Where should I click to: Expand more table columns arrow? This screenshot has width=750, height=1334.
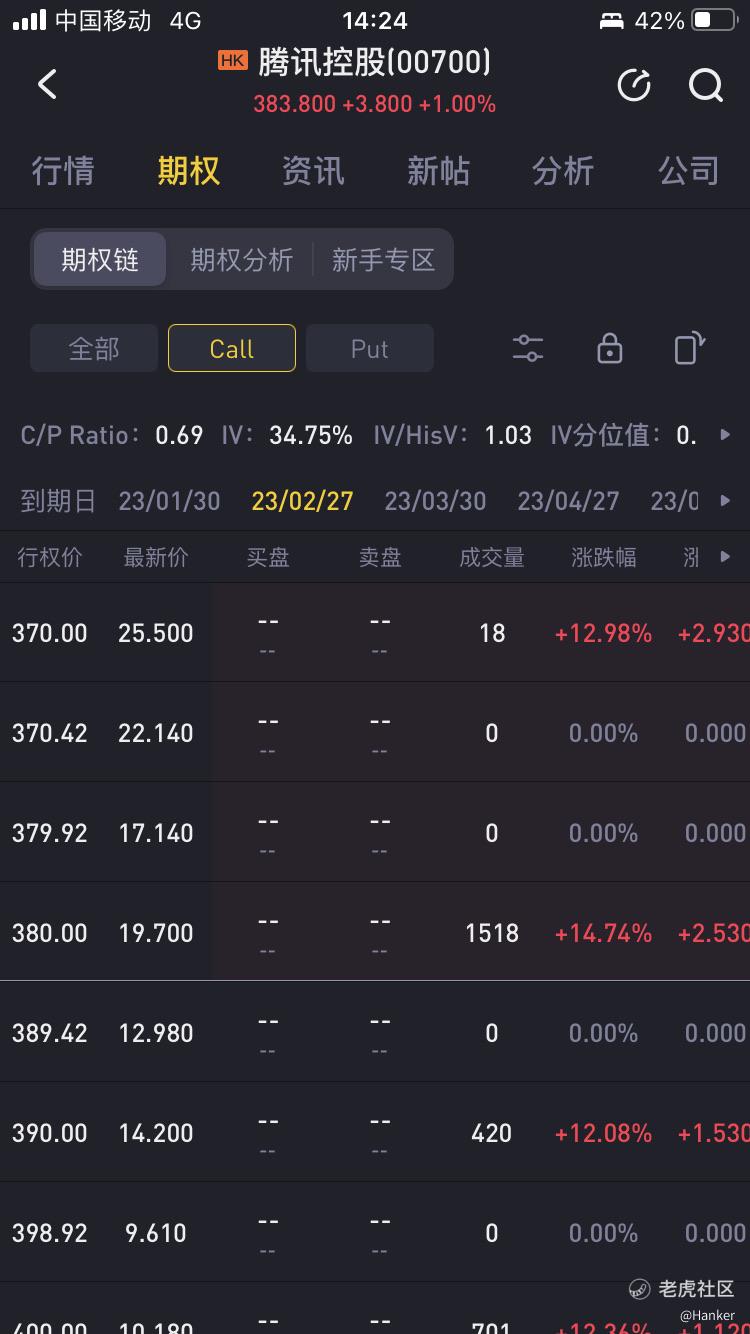coord(726,557)
